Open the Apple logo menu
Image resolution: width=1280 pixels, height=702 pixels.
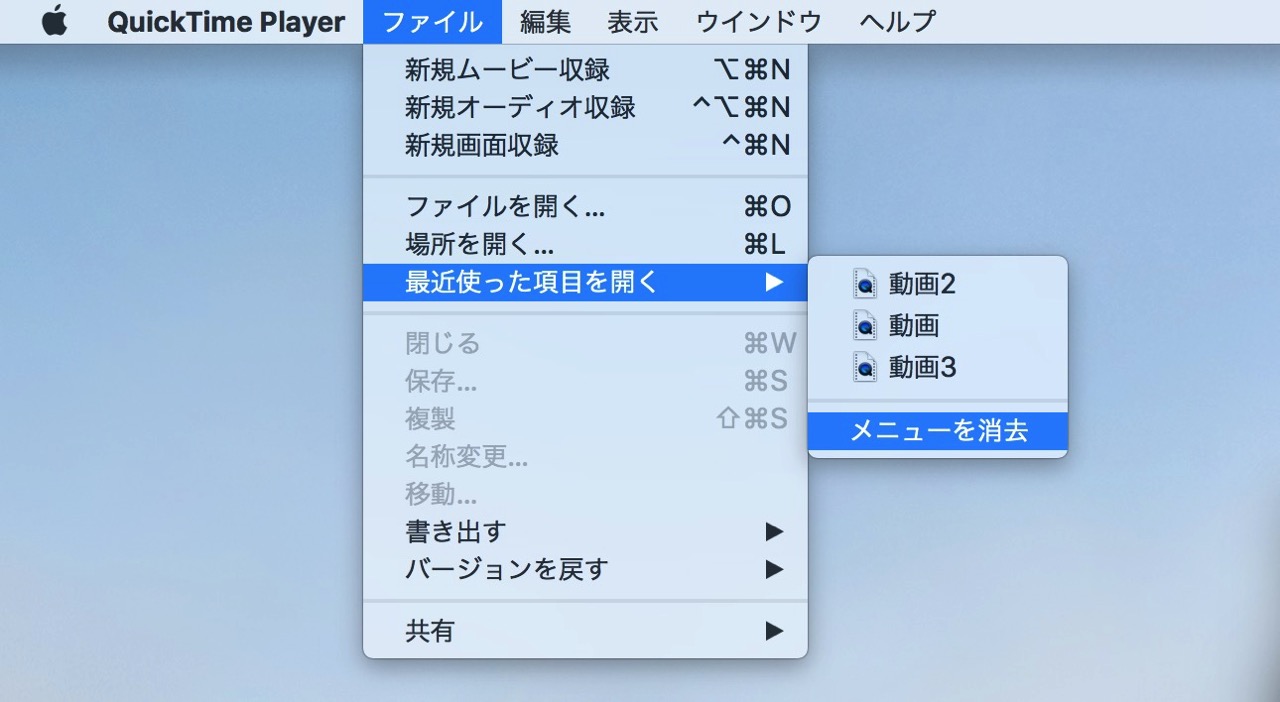(54, 21)
